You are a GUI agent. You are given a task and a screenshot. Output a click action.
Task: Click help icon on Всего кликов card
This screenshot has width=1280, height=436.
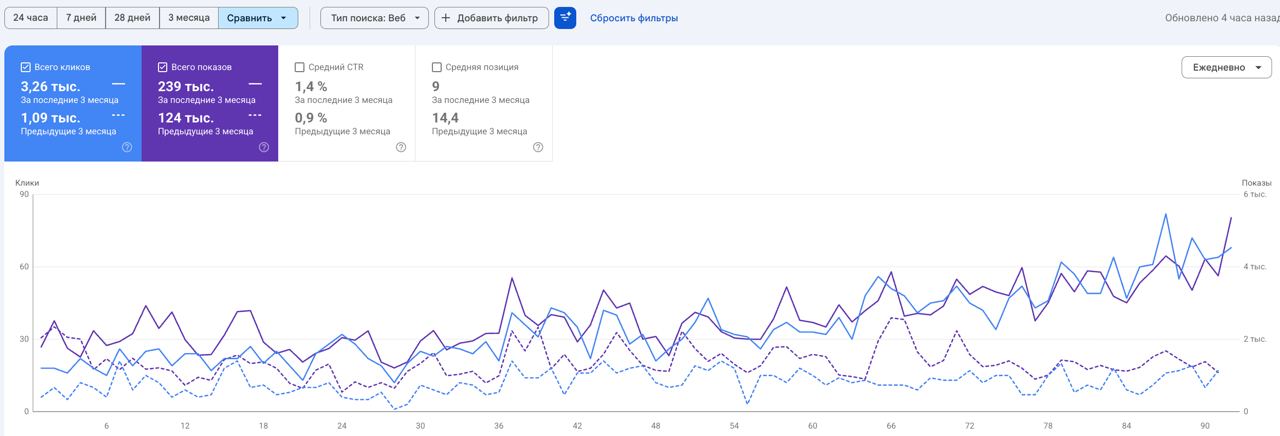(127, 147)
